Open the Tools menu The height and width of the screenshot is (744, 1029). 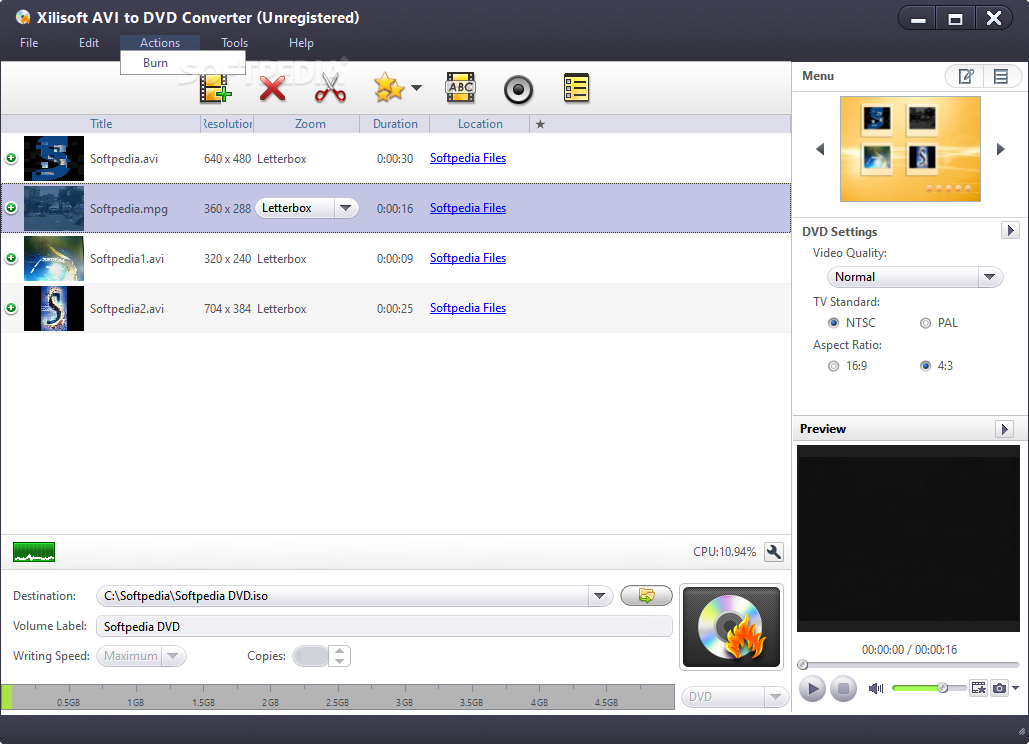click(234, 43)
